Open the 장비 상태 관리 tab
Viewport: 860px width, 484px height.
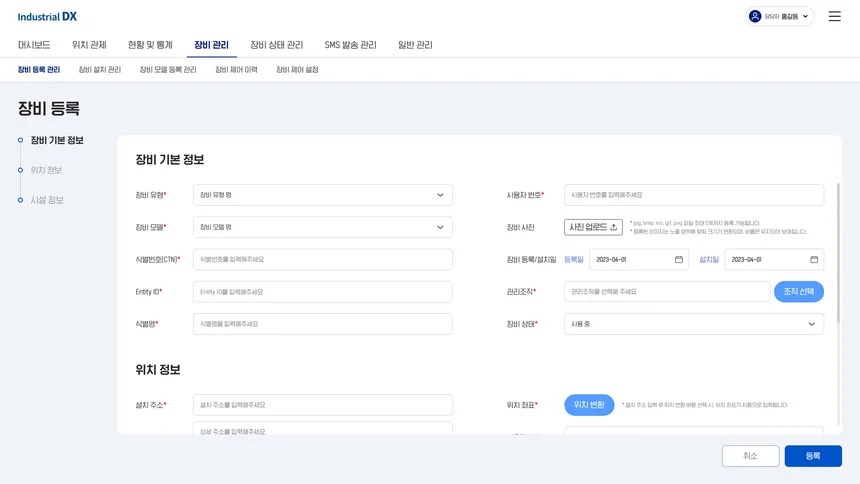(276, 45)
